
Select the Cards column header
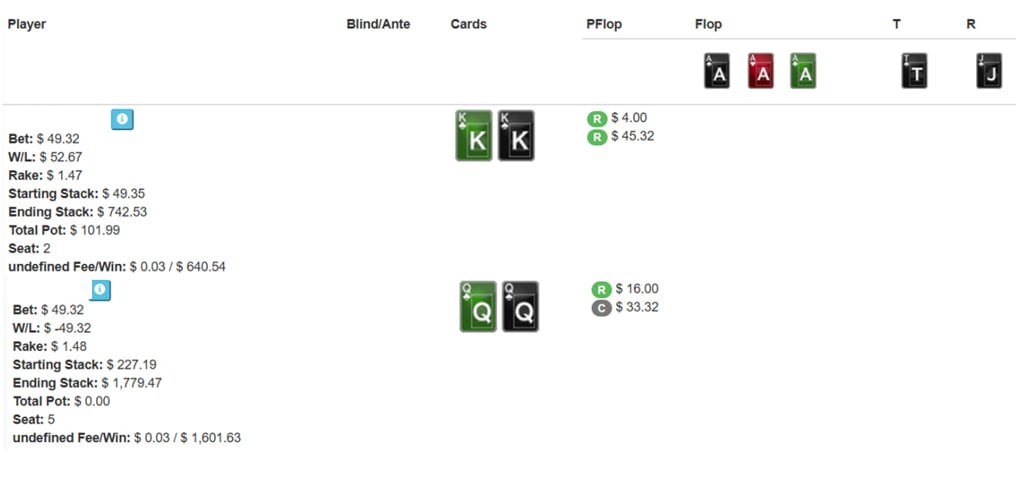tap(469, 24)
